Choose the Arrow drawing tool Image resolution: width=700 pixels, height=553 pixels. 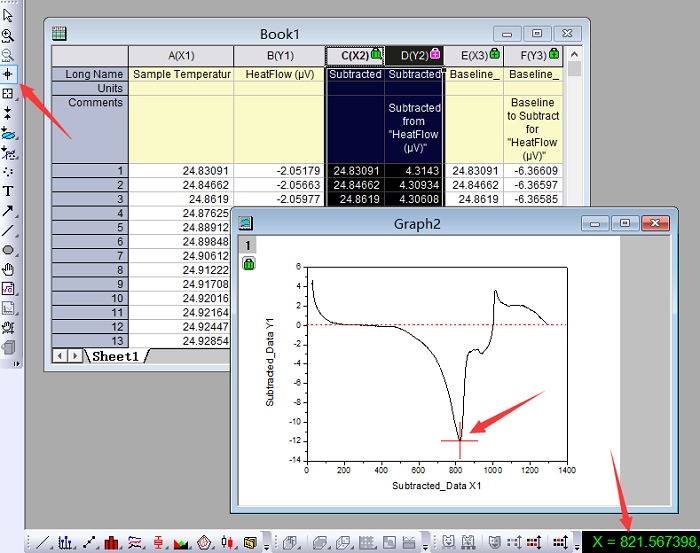pos(8,211)
